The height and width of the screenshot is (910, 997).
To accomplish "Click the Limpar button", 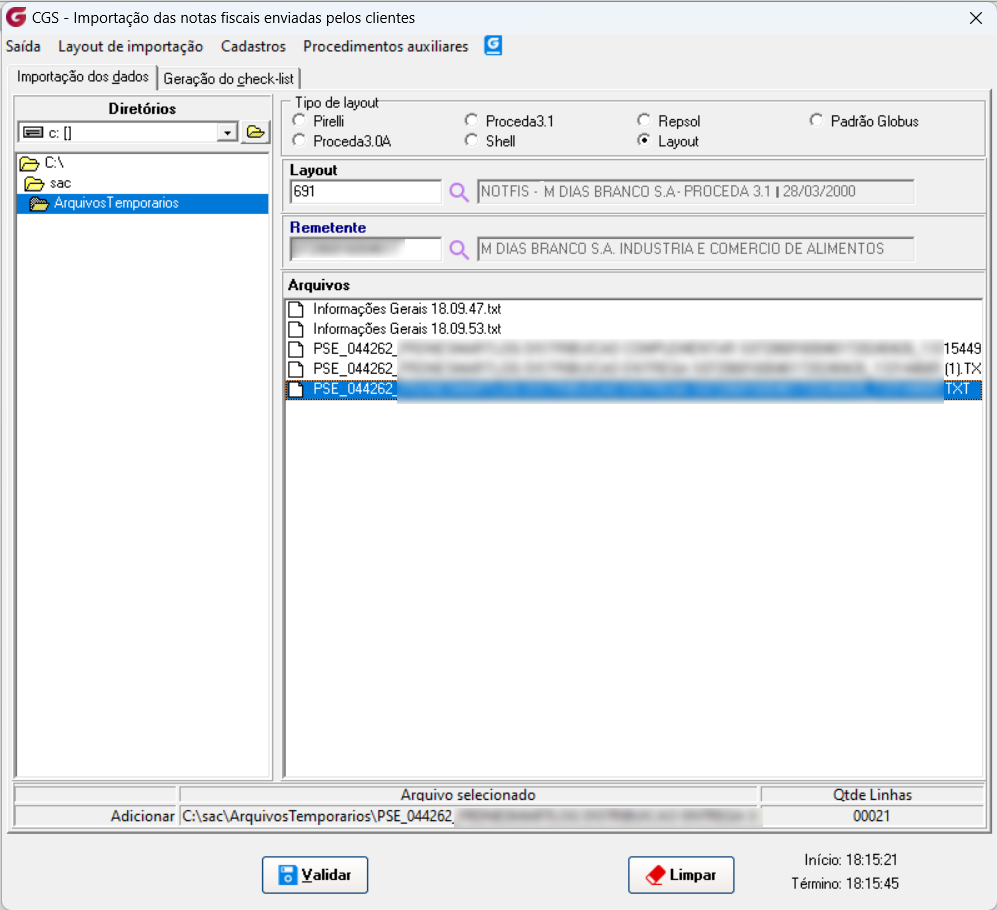I will 681,875.
